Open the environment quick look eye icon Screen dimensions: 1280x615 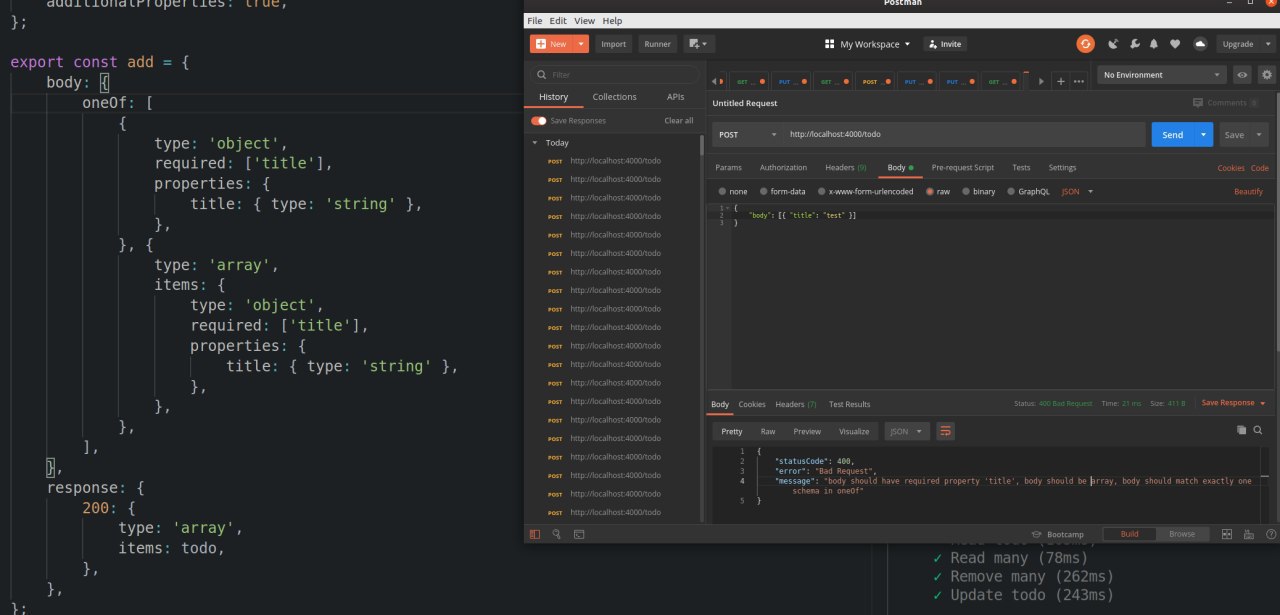click(1242, 75)
